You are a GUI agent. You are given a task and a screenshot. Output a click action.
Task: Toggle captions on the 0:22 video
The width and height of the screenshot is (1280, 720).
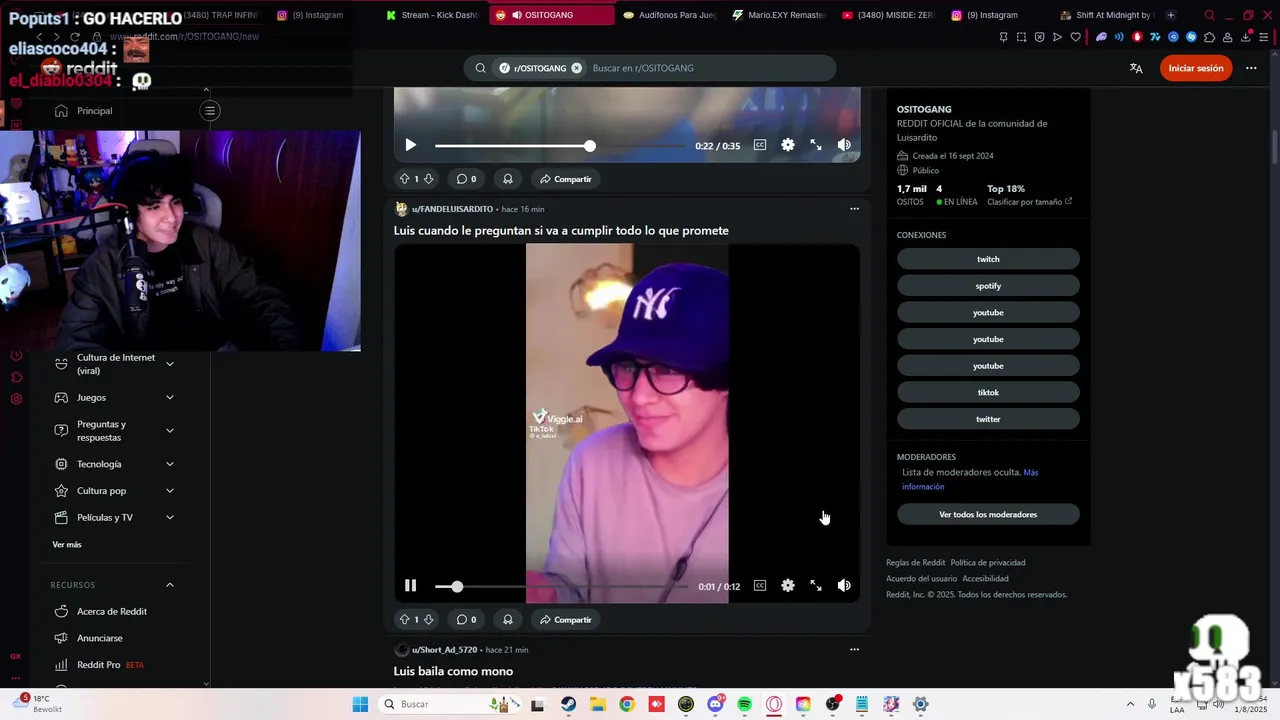tap(760, 145)
